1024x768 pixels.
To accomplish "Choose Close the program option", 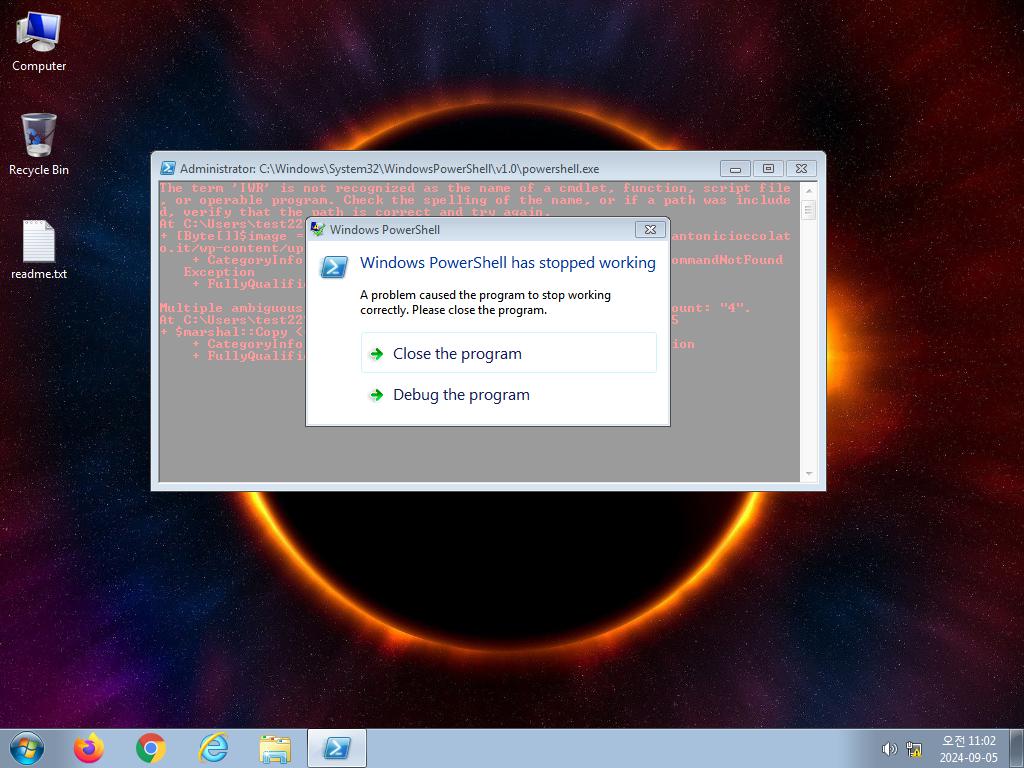I will (x=508, y=353).
